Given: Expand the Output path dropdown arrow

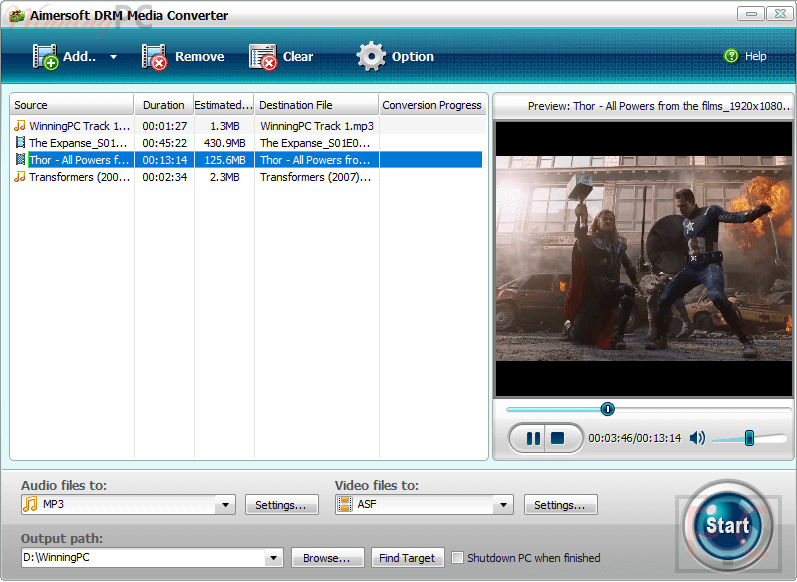Looking at the screenshot, I should [273, 558].
